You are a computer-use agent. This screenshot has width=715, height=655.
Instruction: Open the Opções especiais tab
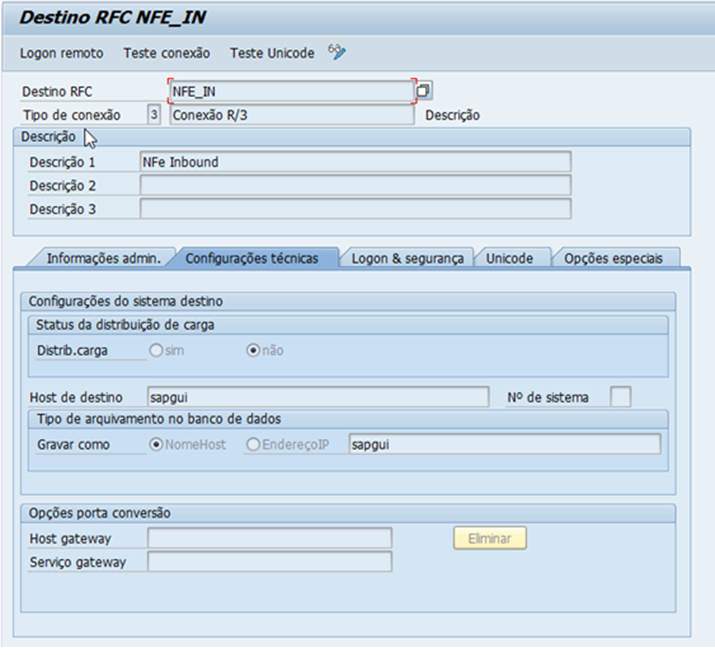click(613, 258)
